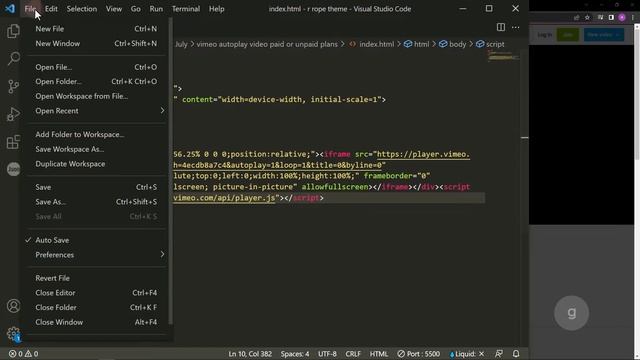Click Spaces: 4 indentation status item

(295, 354)
